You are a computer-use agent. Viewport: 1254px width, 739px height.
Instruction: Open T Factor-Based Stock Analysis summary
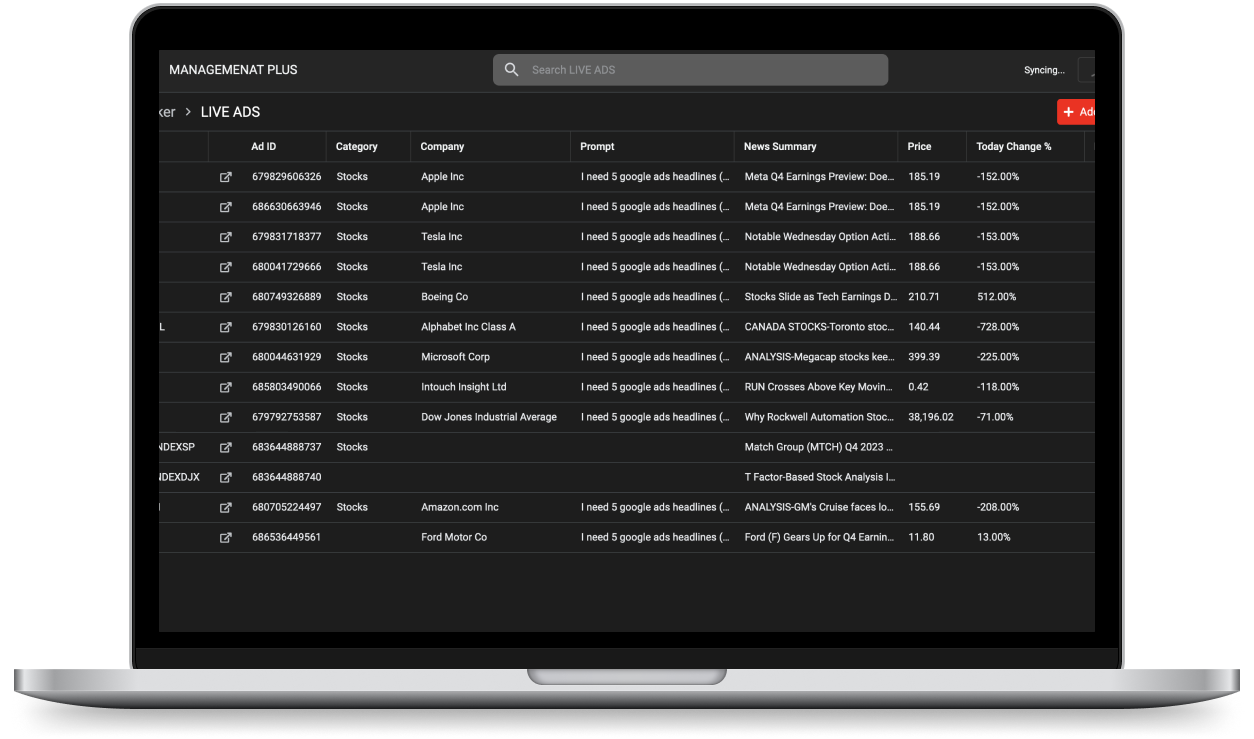[x=820, y=477]
